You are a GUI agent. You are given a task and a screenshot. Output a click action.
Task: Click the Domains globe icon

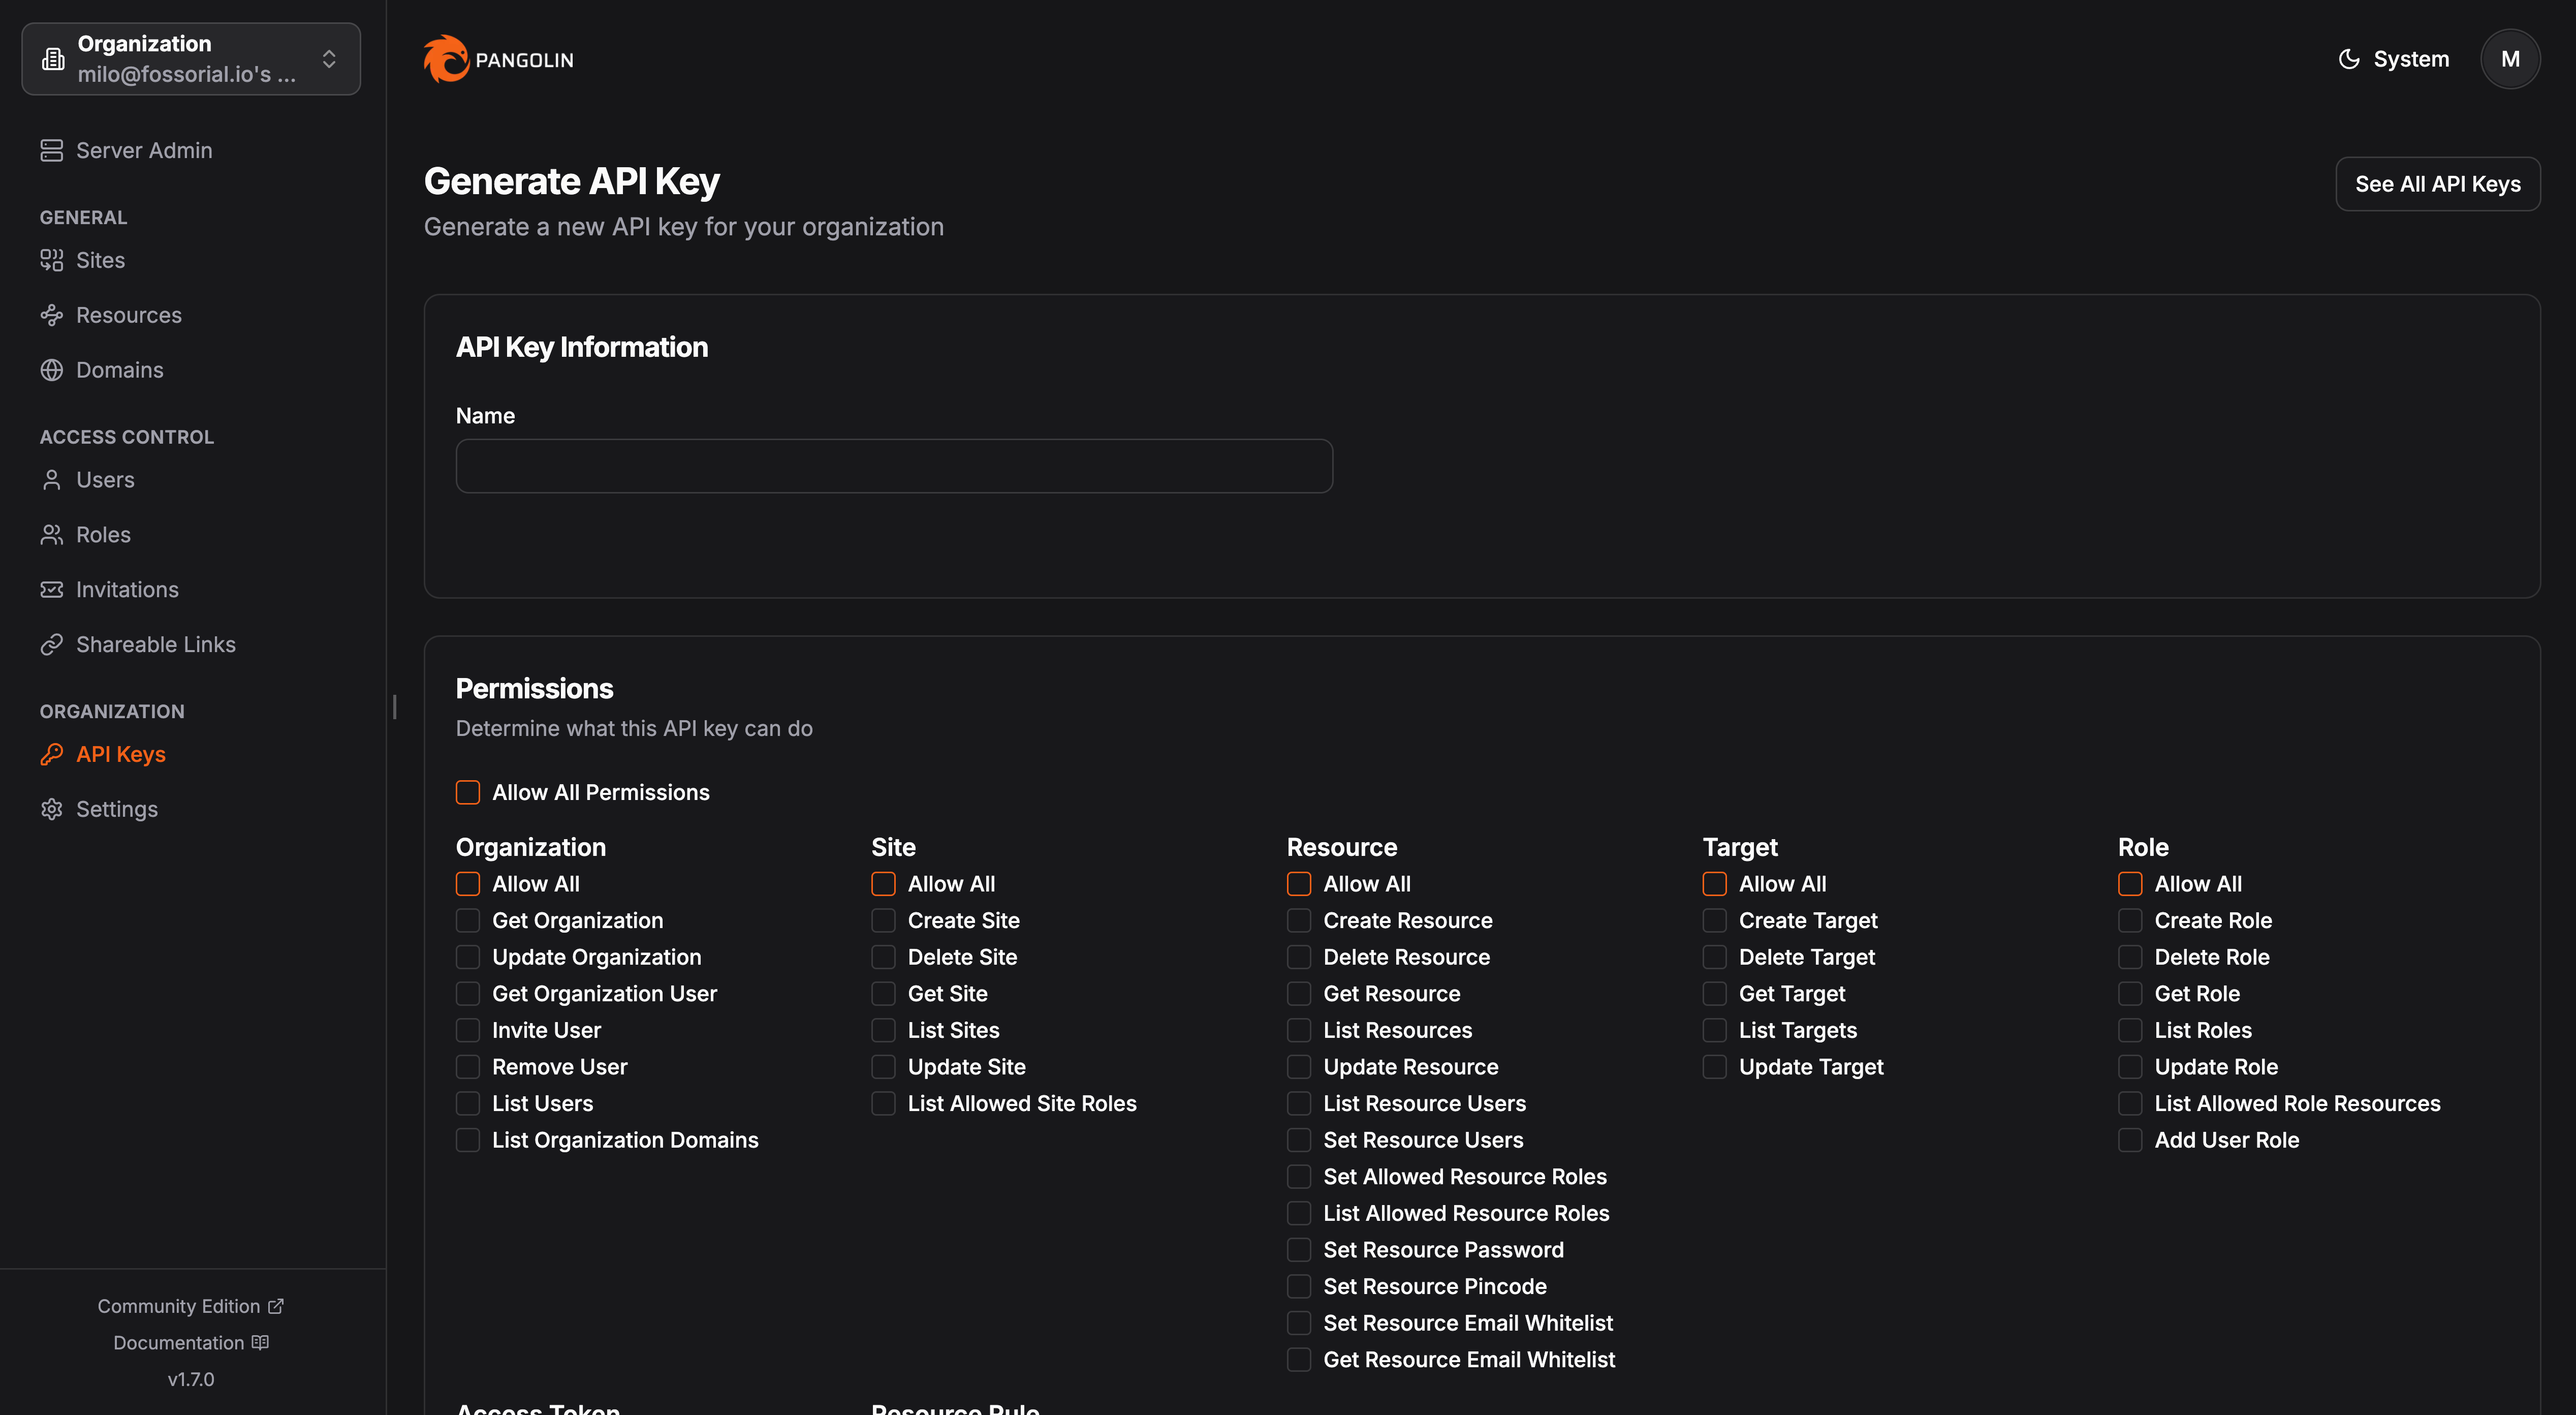52,370
